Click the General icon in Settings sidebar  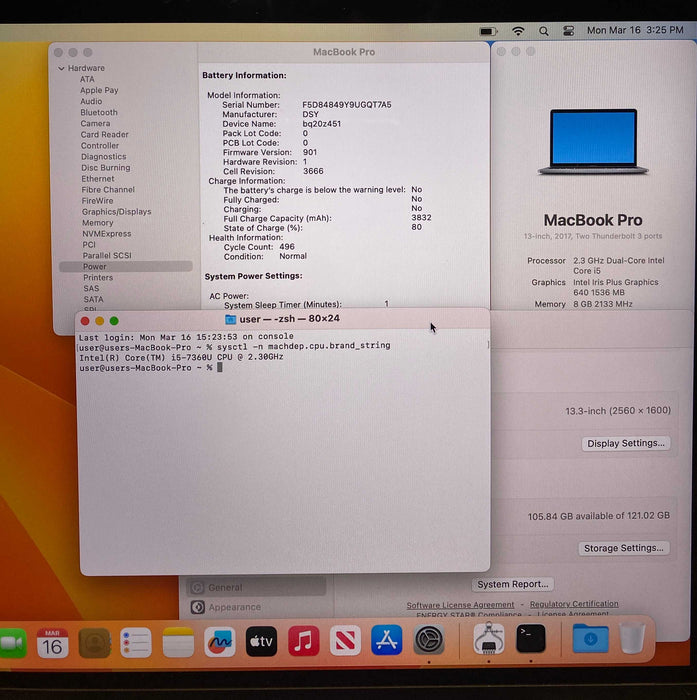197,588
